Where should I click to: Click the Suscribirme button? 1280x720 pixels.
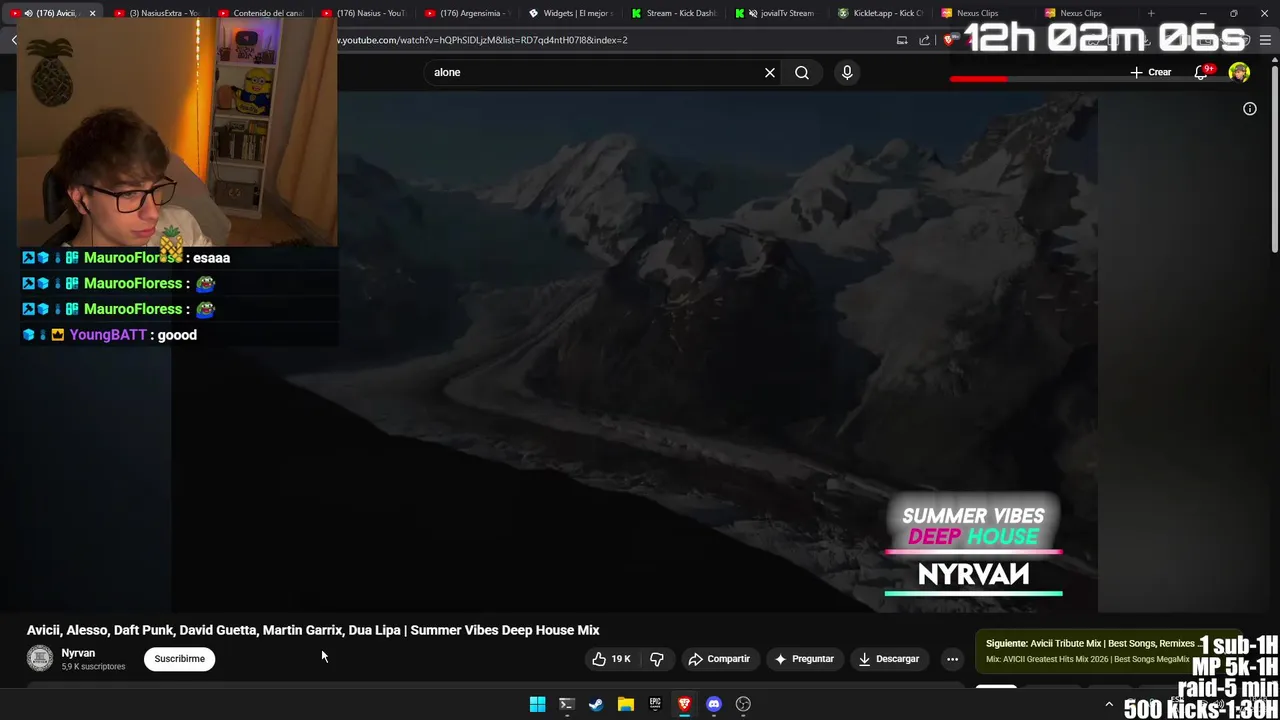(x=180, y=659)
